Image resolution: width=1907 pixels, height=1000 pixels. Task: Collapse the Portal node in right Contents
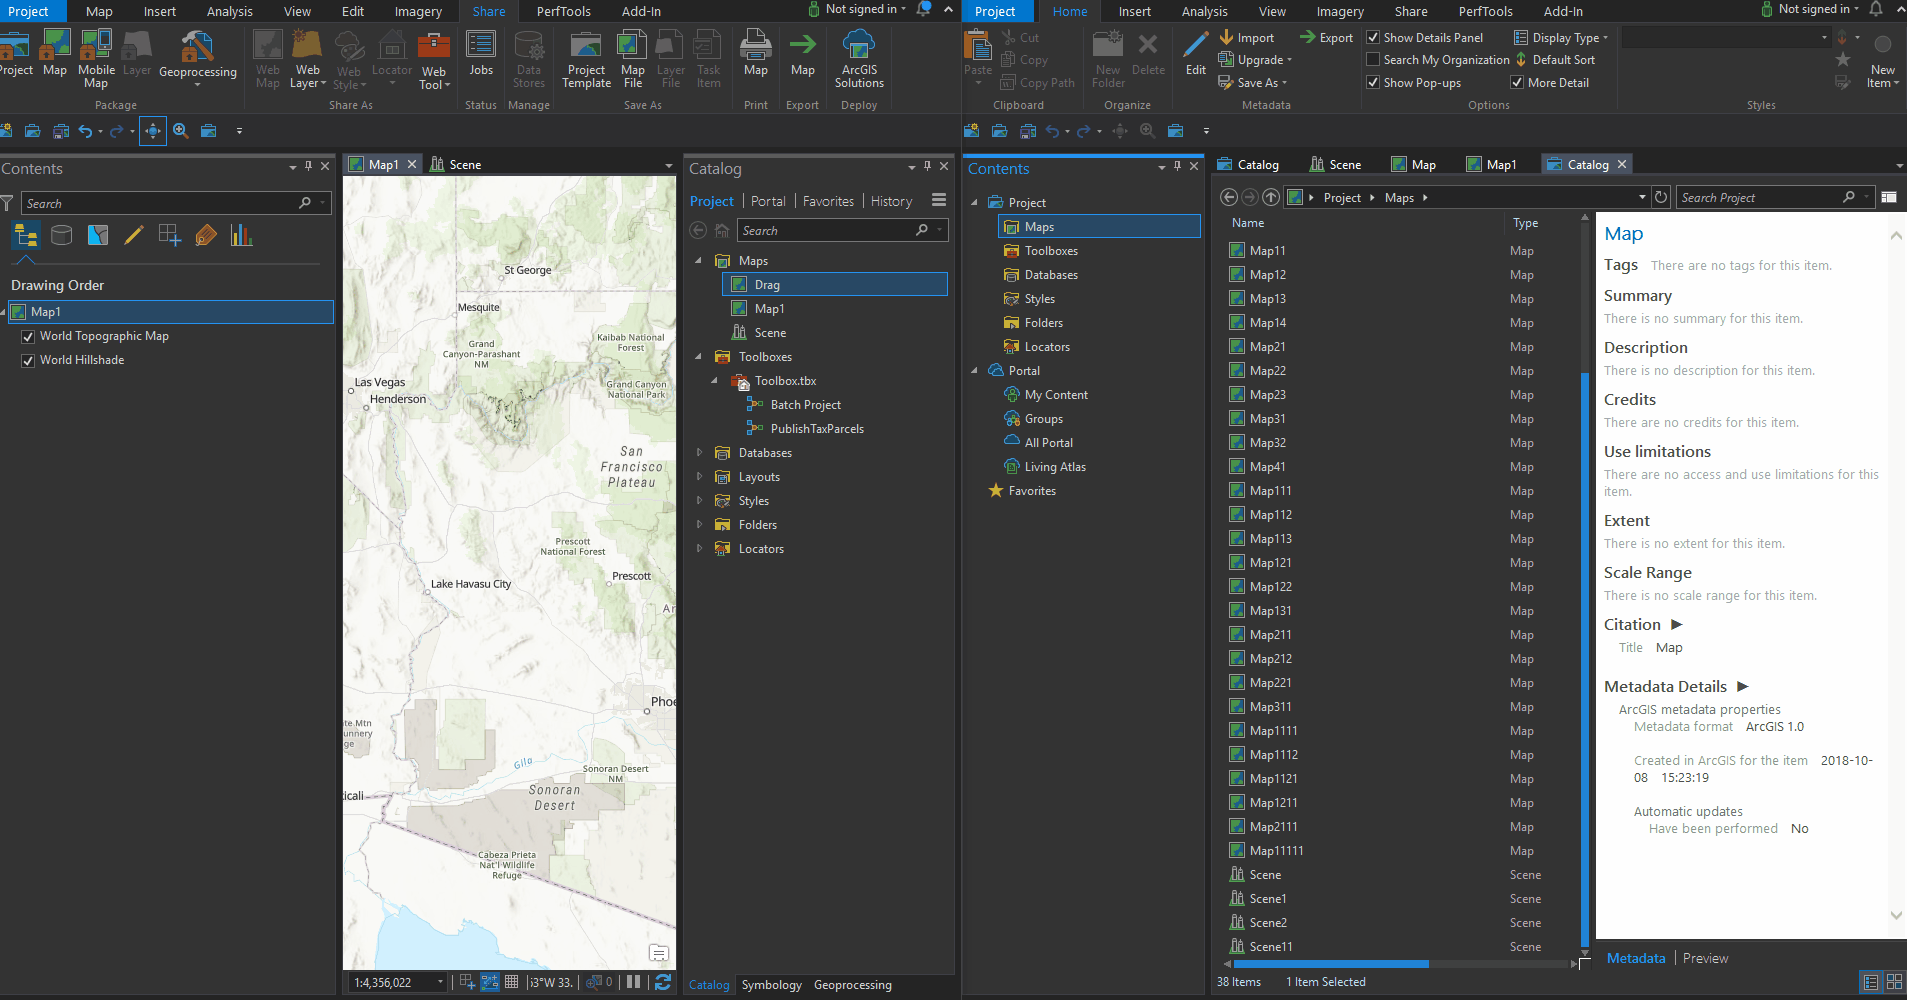tap(974, 371)
